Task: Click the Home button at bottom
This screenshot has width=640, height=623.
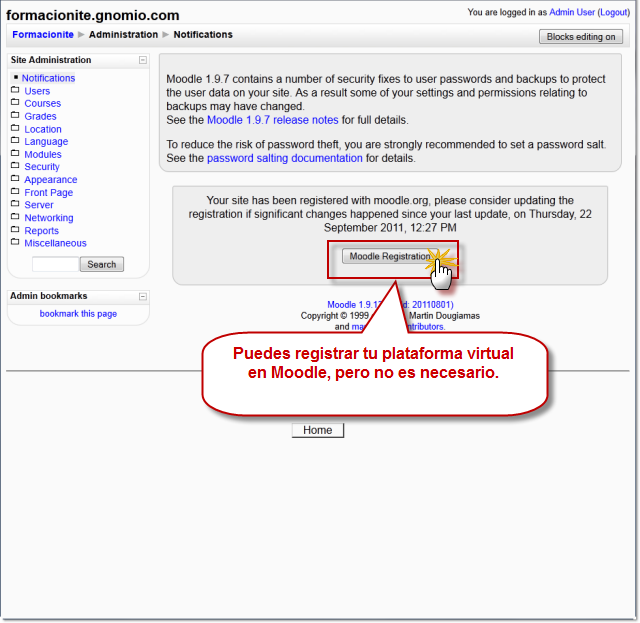Action: [x=318, y=430]
